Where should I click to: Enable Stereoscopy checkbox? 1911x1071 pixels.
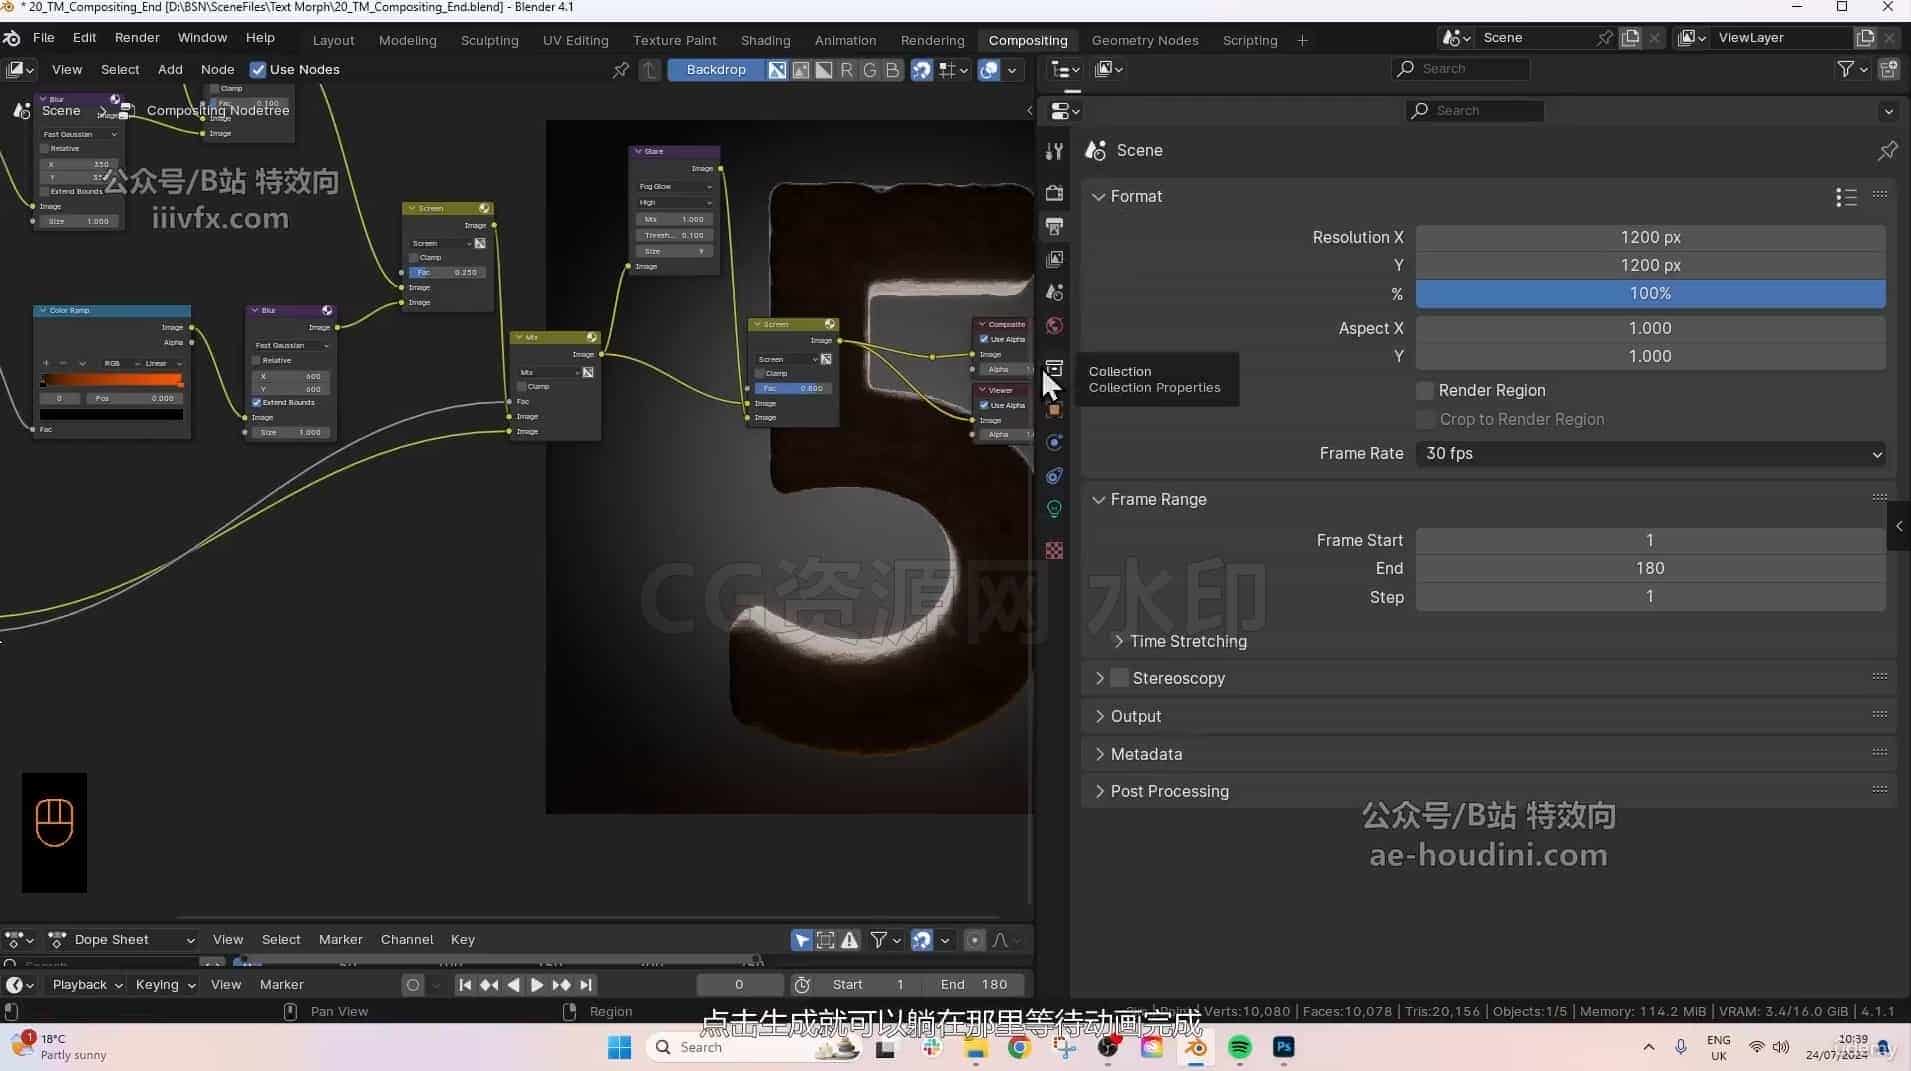tap(1120, 678)
